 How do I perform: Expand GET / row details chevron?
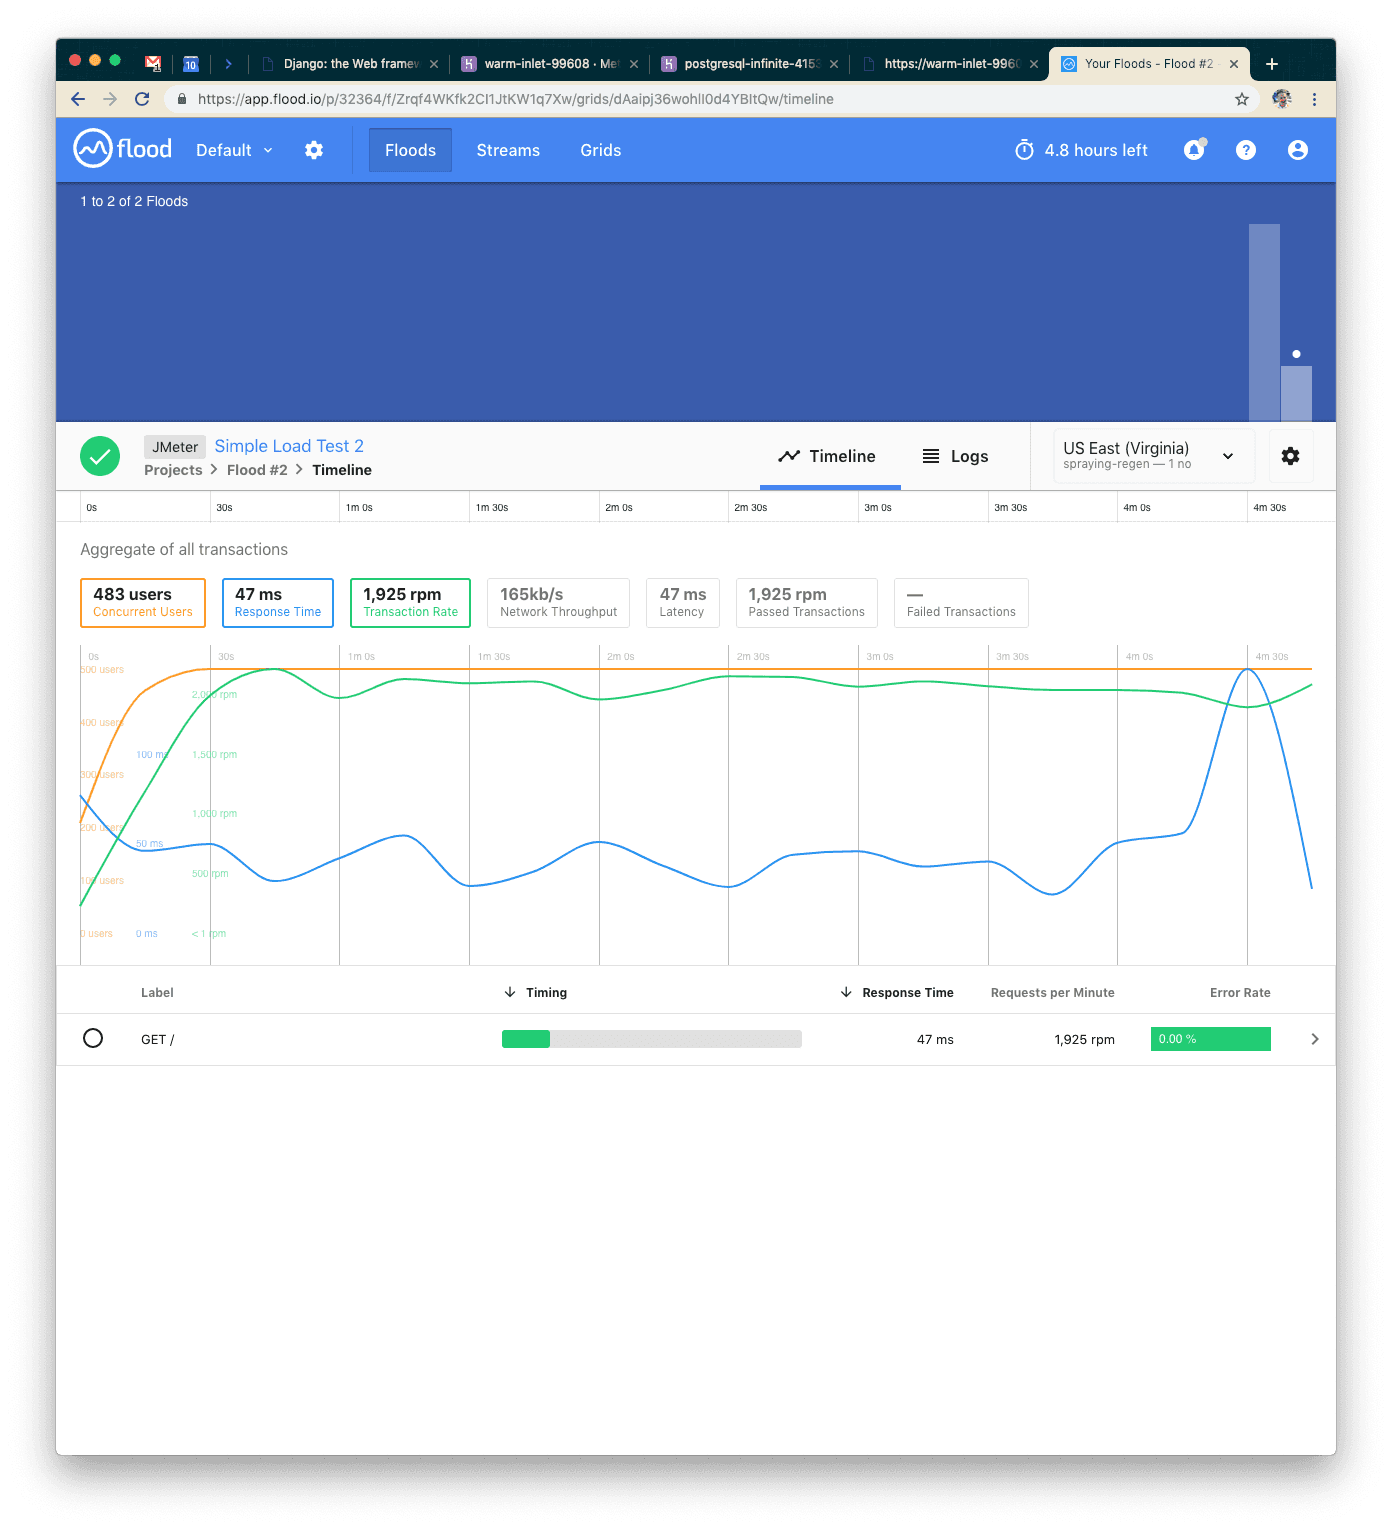click(x=1314, y=1039)
